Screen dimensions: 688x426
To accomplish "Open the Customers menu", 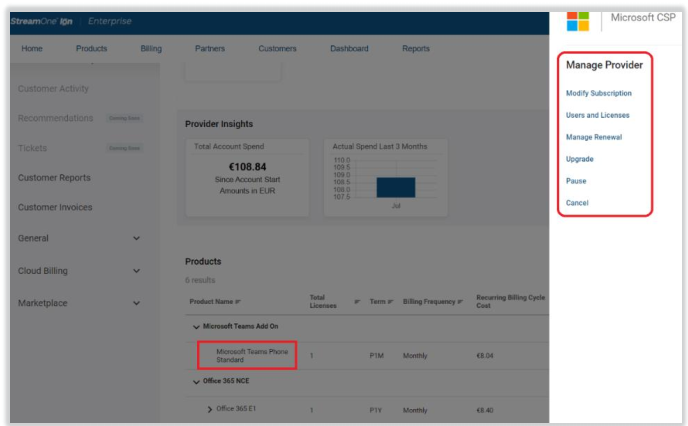I will coord(277,48).
